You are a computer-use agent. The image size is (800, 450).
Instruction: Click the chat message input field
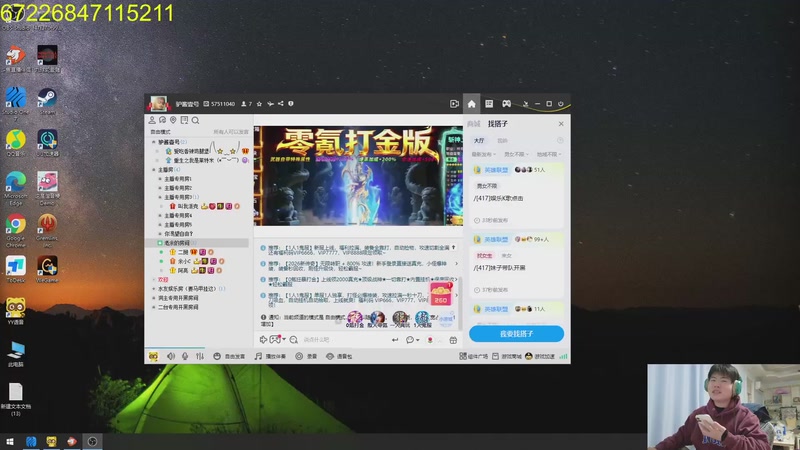pyautogui.click(x=344, y=340)
